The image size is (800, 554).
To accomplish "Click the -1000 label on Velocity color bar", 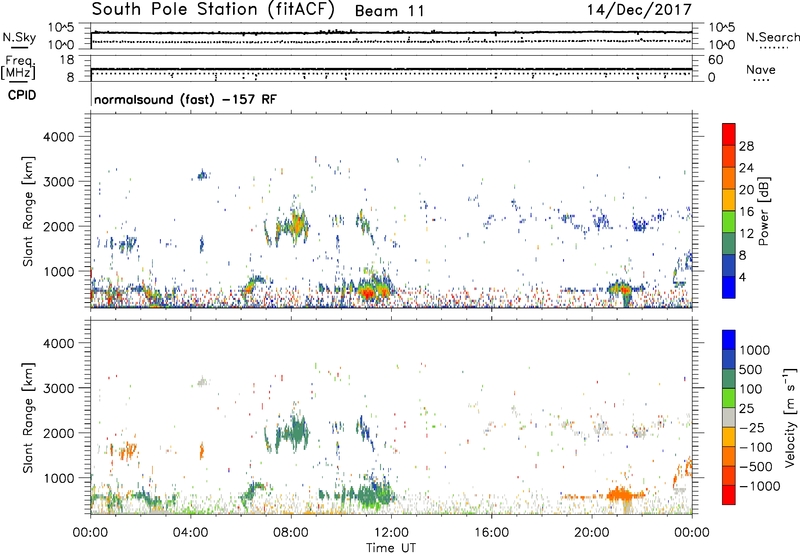I will 760,486.
